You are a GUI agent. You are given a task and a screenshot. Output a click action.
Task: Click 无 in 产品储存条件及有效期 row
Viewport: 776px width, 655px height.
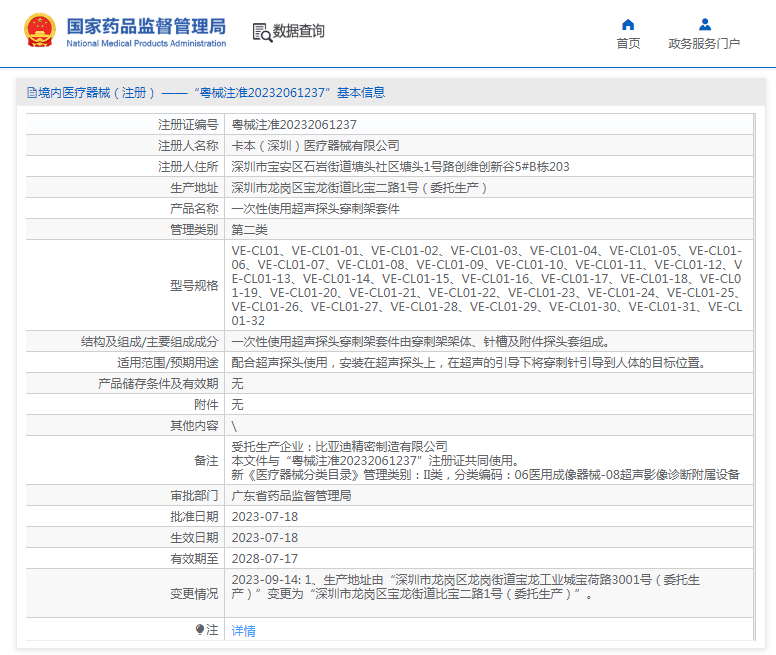click(238, 383)
